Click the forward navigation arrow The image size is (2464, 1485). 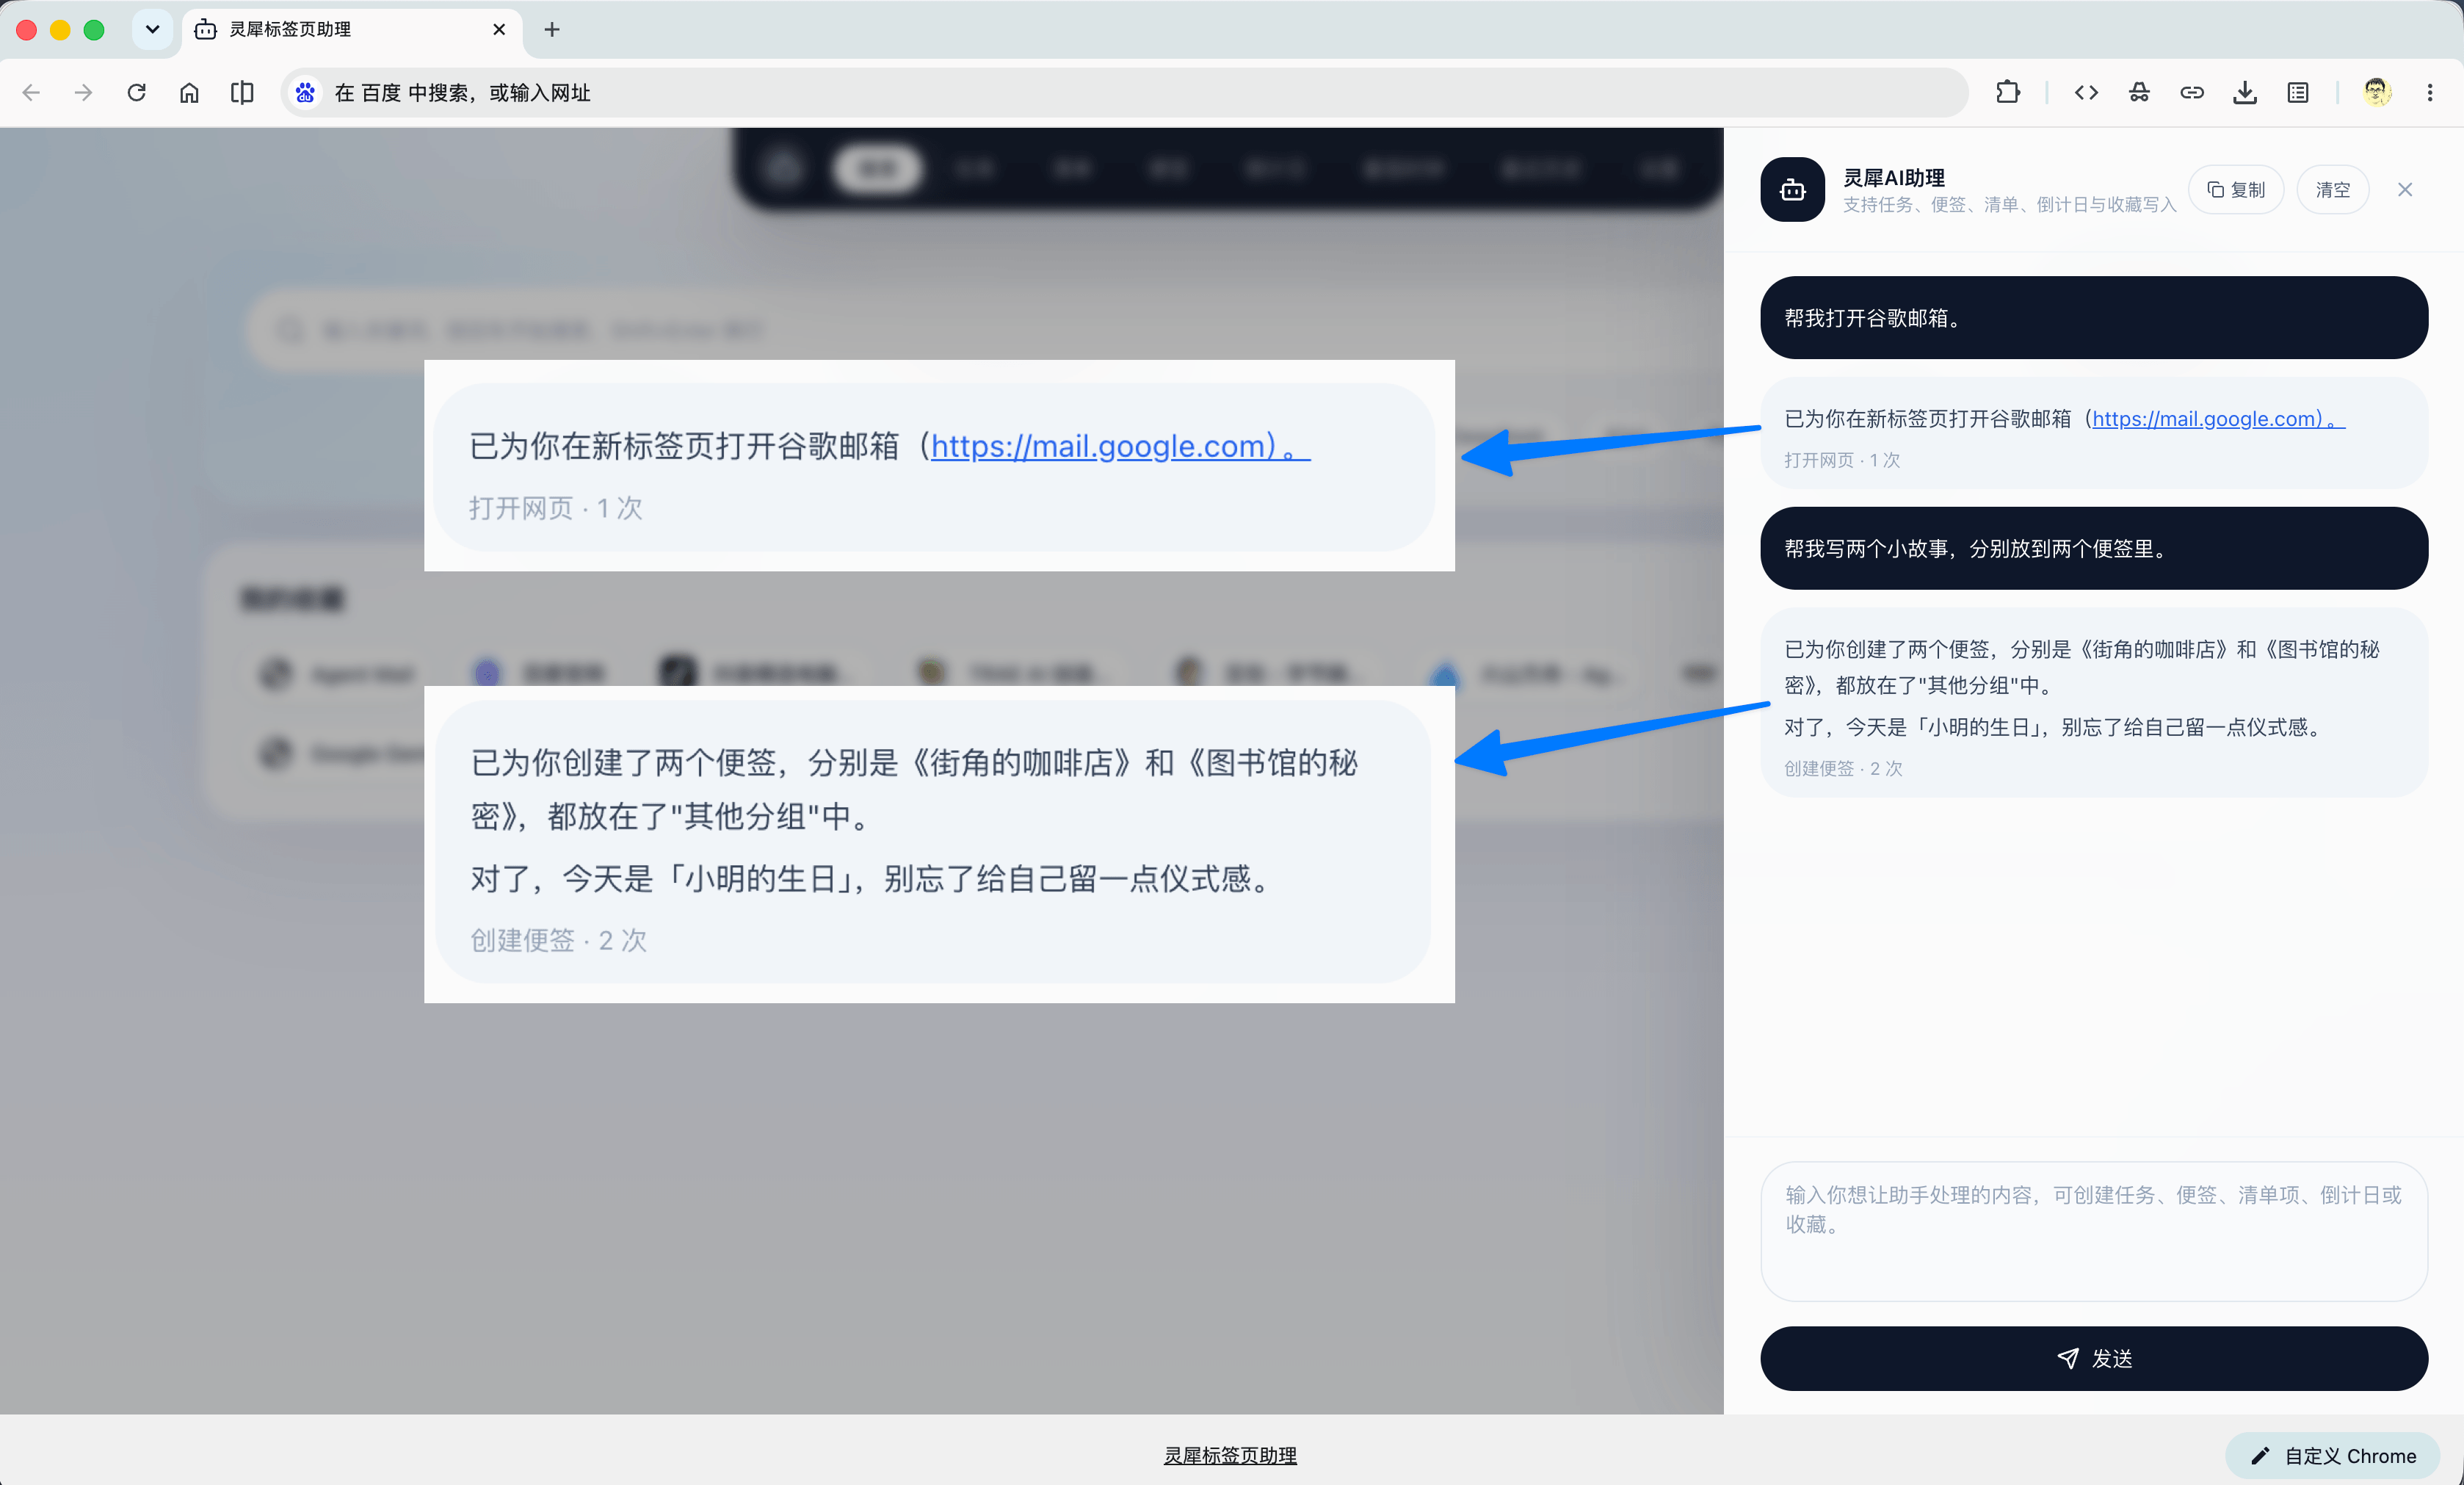pos(84,93)
